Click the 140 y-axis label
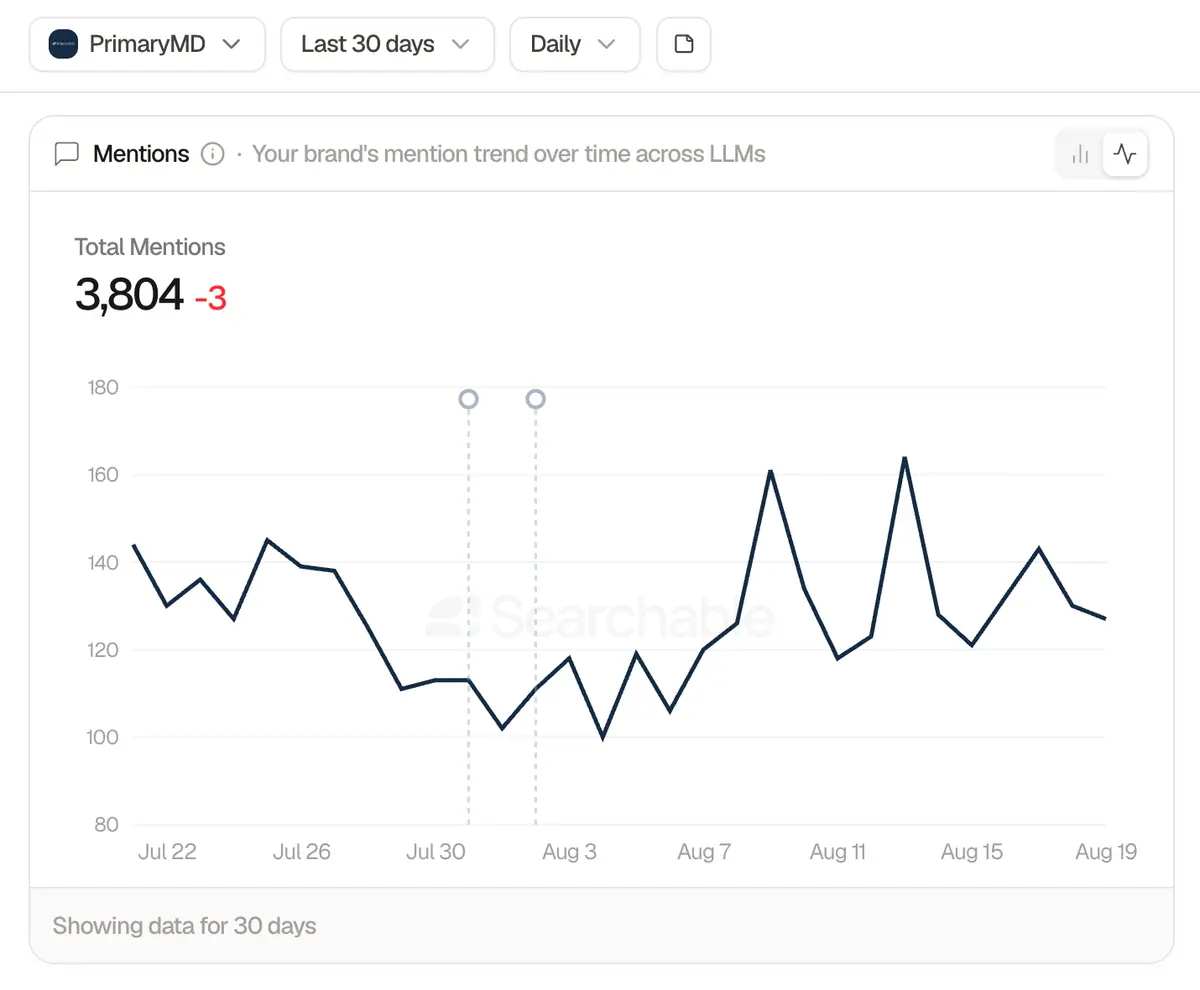Viewport: 1200px width, 990px height. [103, 562]
